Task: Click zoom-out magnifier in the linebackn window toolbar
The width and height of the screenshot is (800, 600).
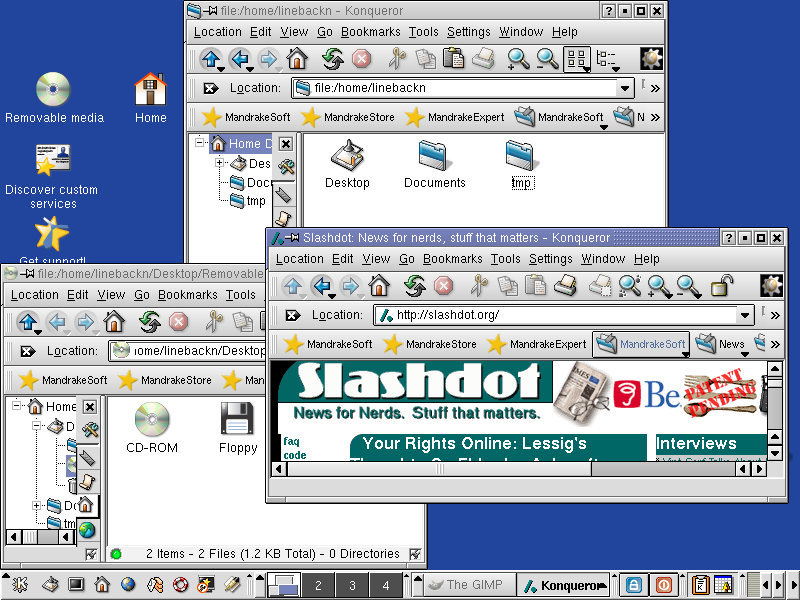Action: [547, 59]
